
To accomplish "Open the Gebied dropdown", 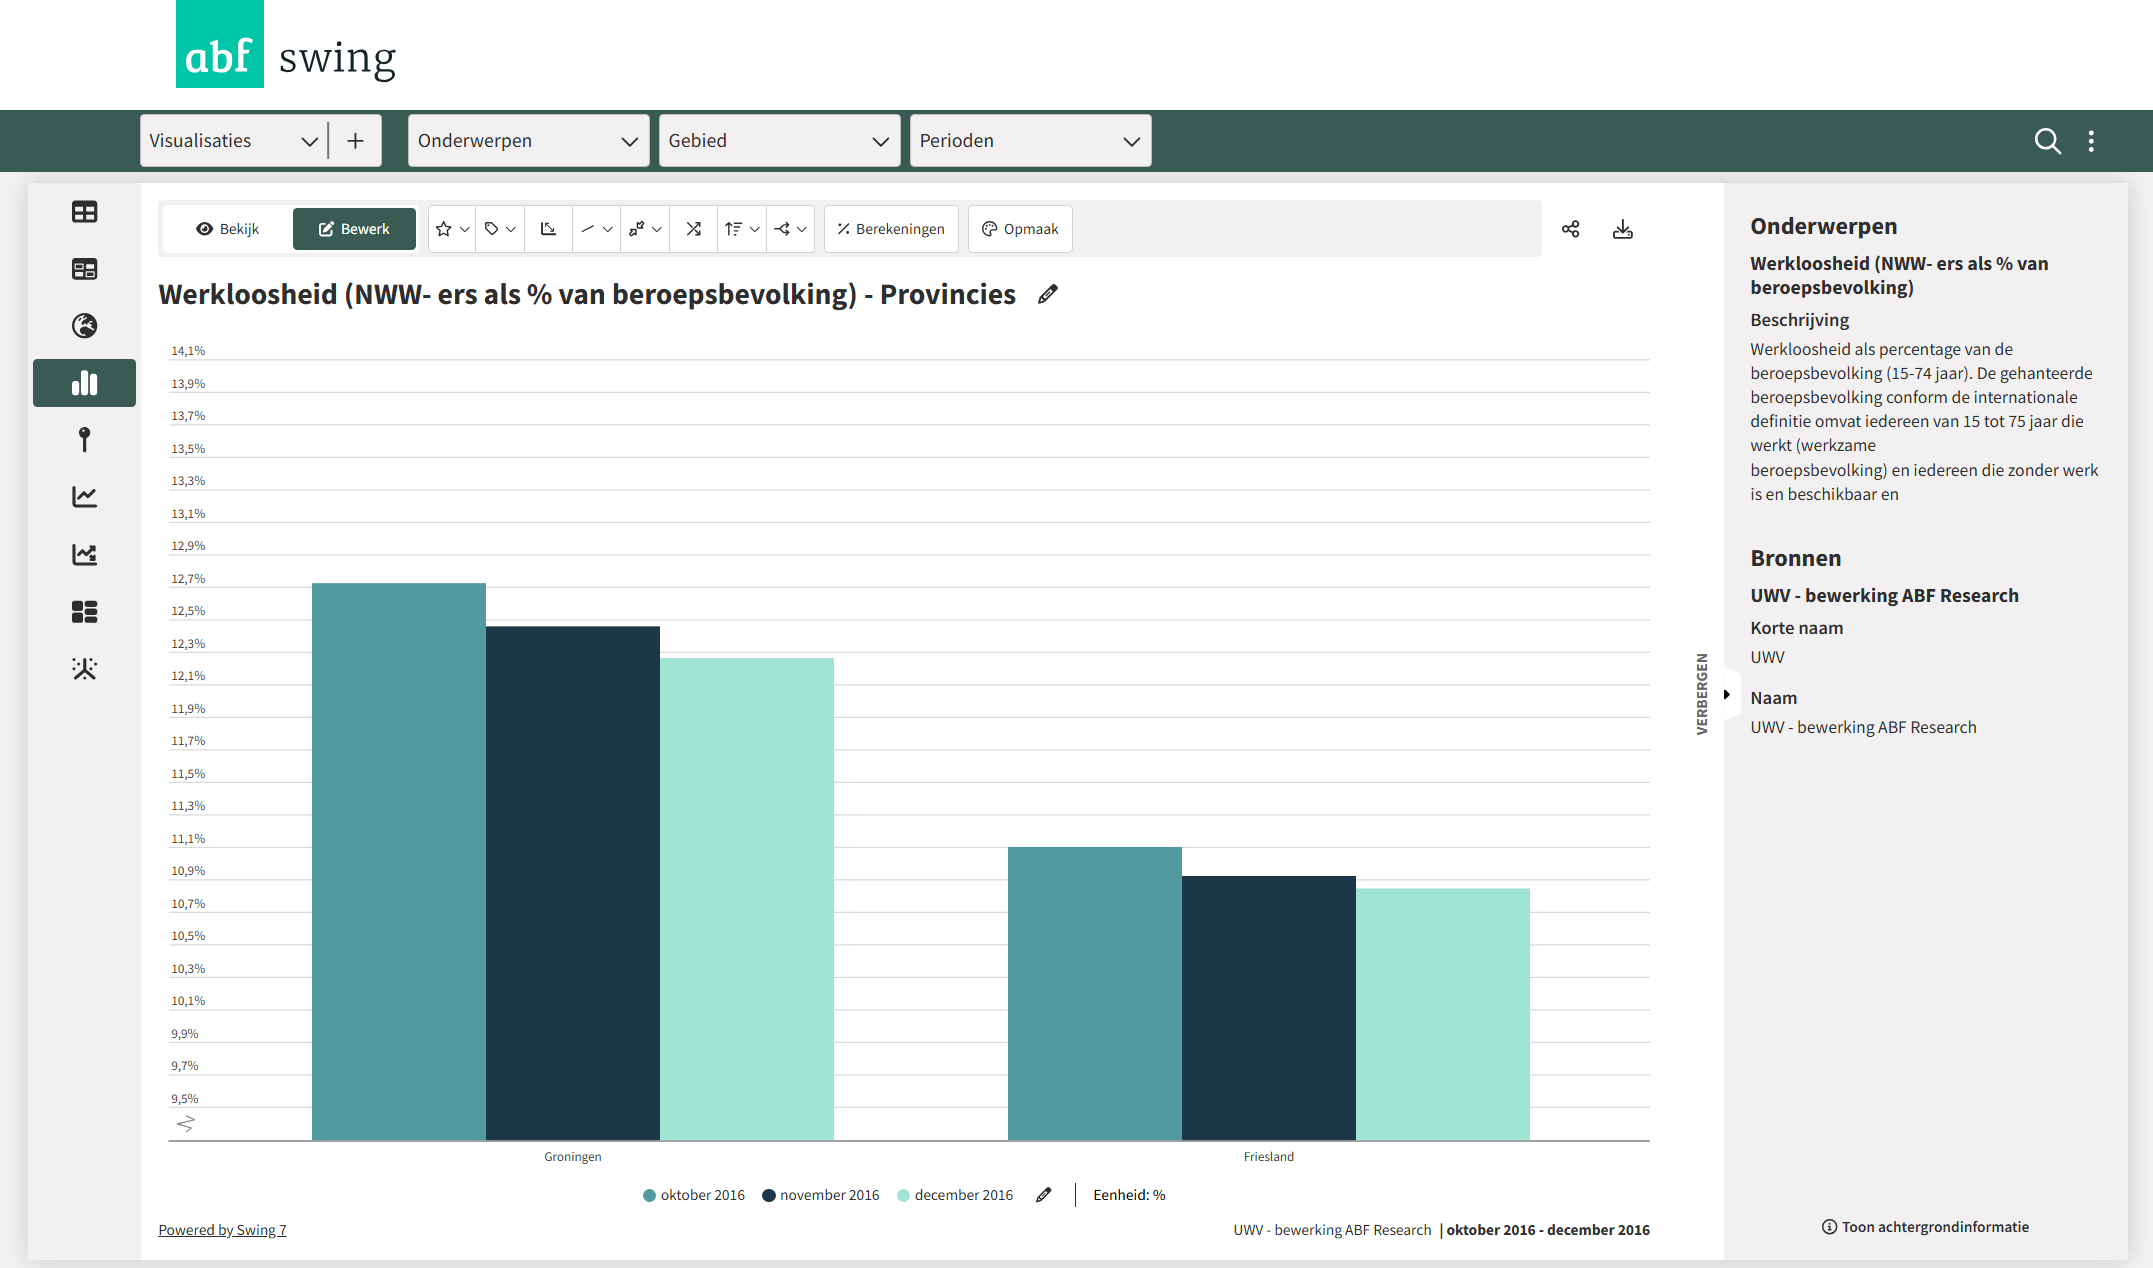I will (778, 141).
